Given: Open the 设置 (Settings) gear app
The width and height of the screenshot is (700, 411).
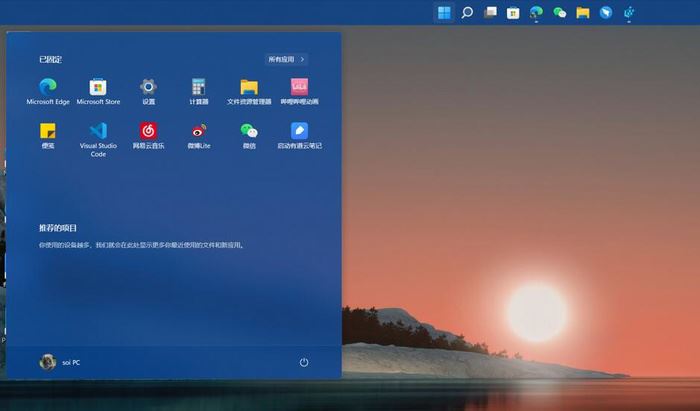Looking at the screenshot, I should coord(148,88).
